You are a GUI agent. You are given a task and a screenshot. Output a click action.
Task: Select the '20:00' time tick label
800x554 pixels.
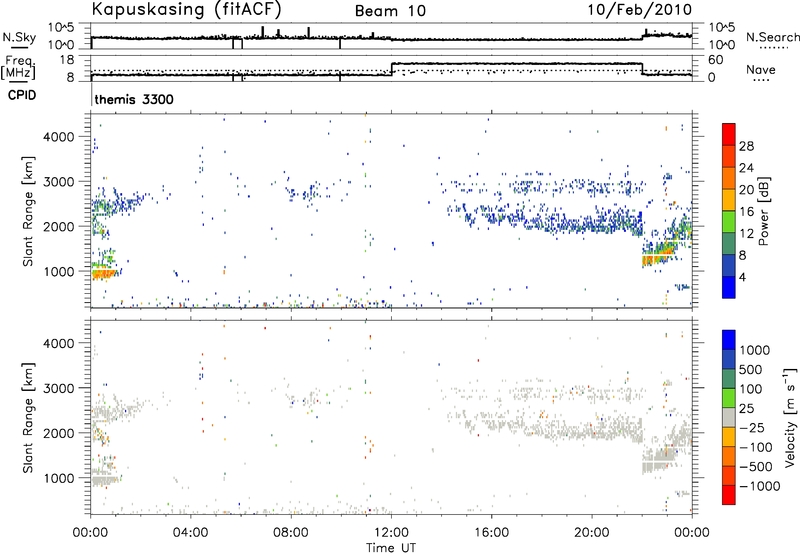tap(592, 533)
